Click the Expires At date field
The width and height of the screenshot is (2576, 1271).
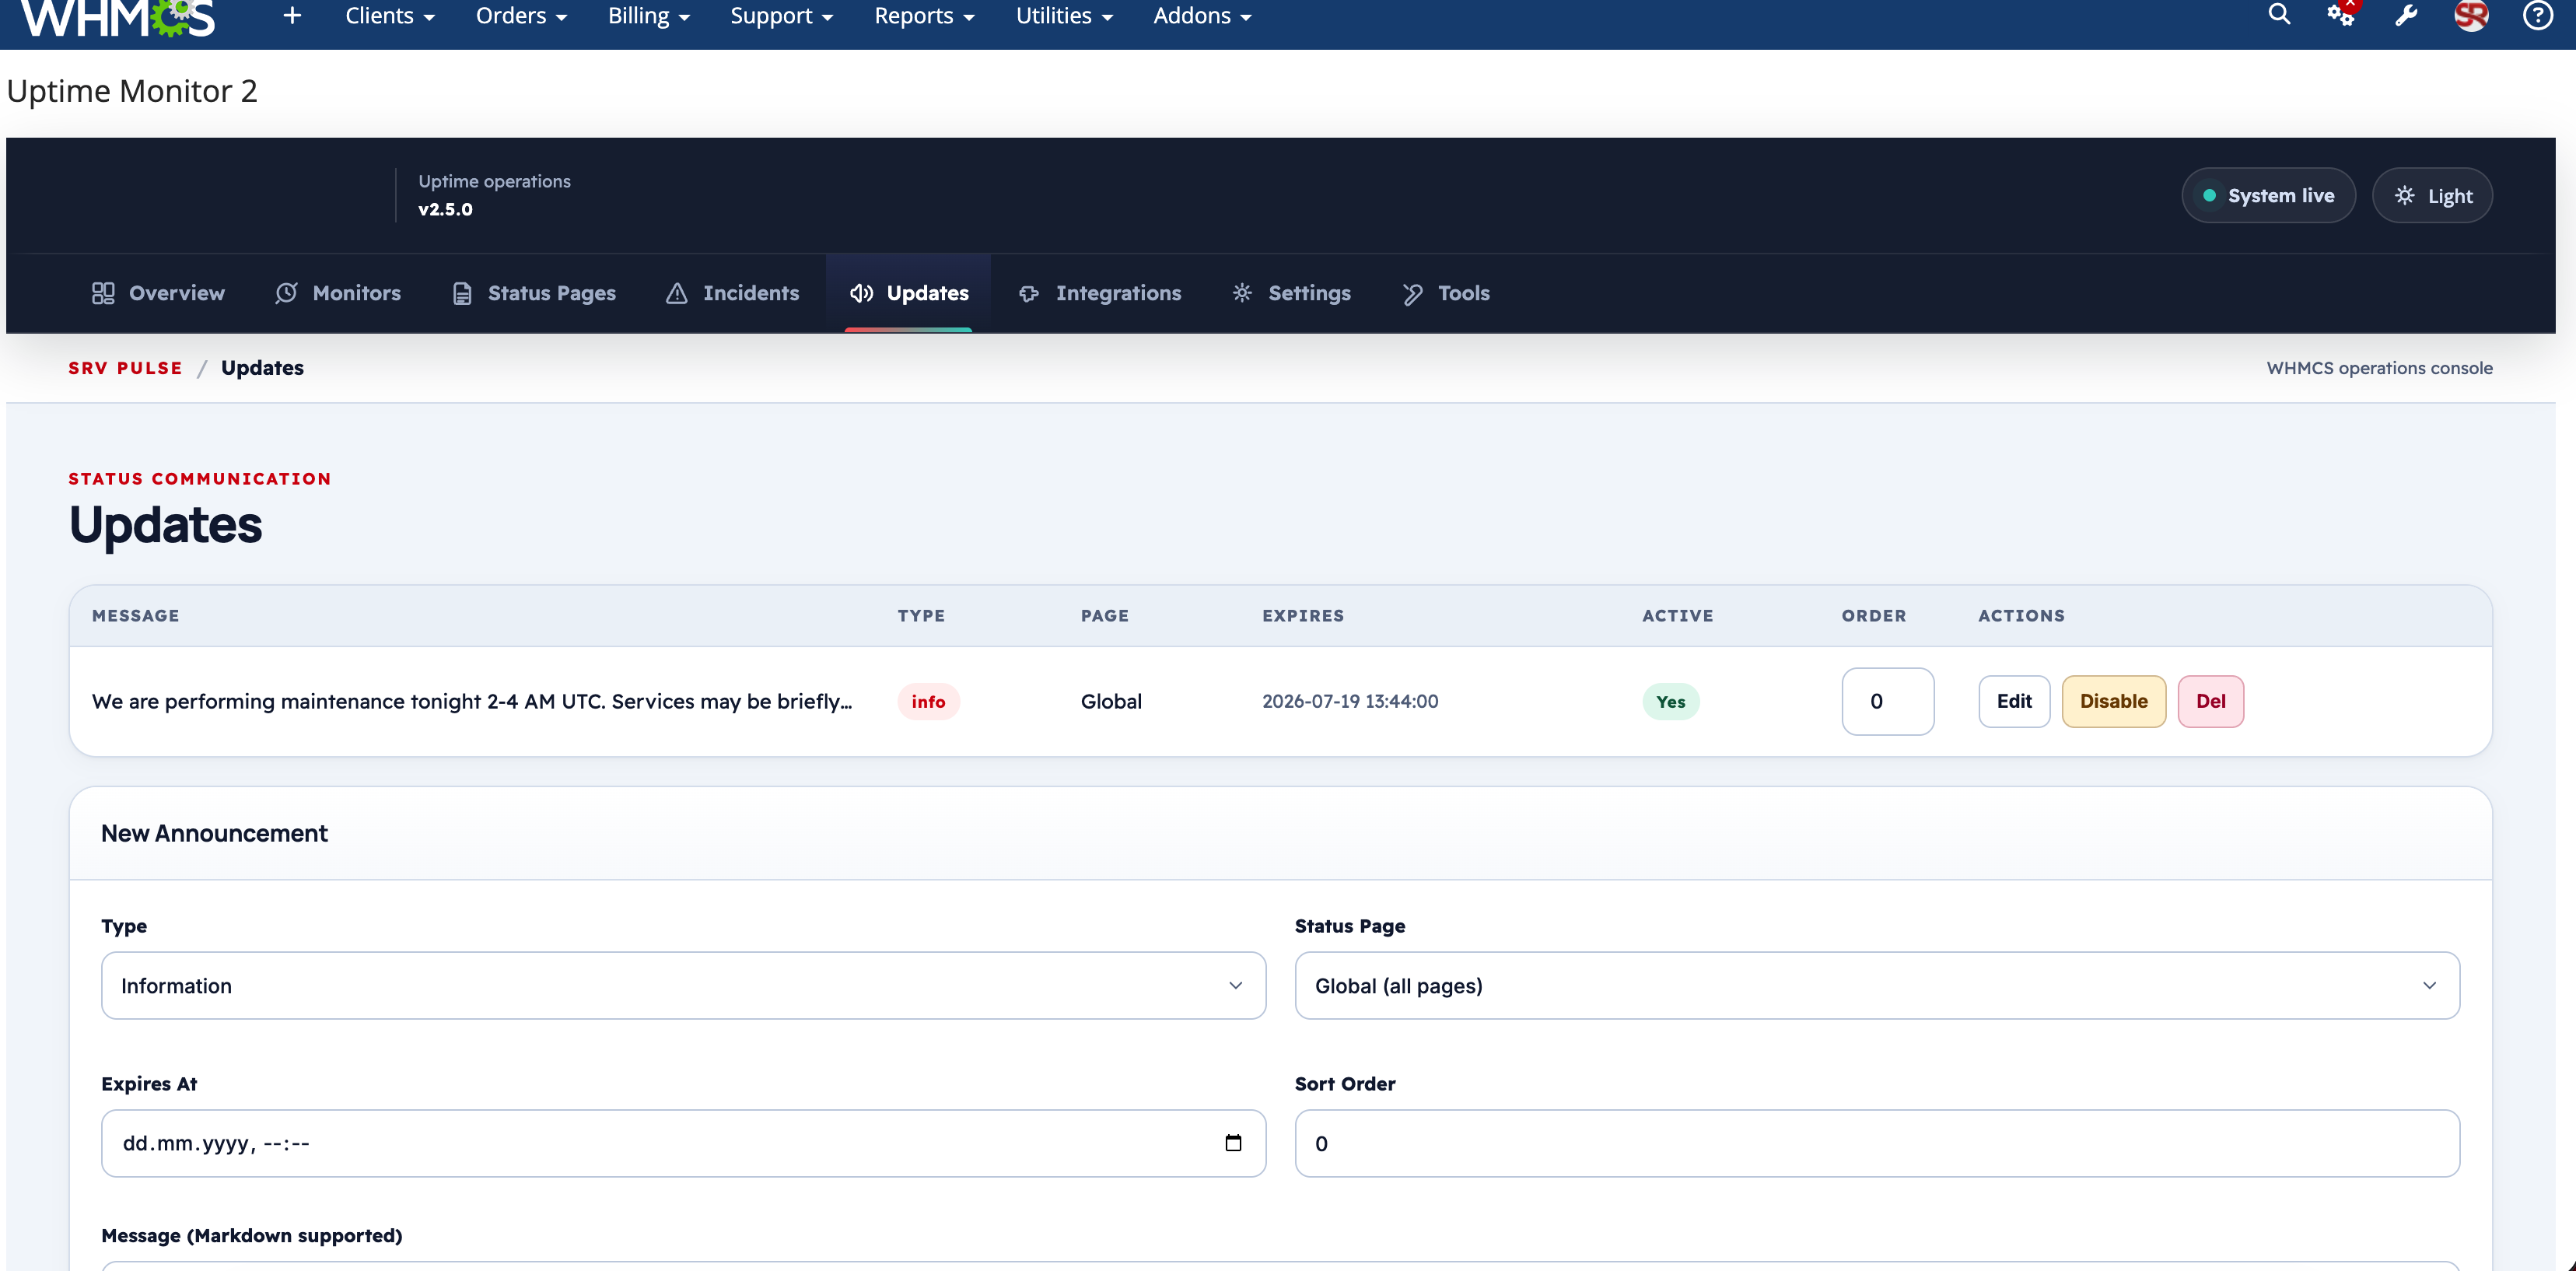click(683, 1143)
